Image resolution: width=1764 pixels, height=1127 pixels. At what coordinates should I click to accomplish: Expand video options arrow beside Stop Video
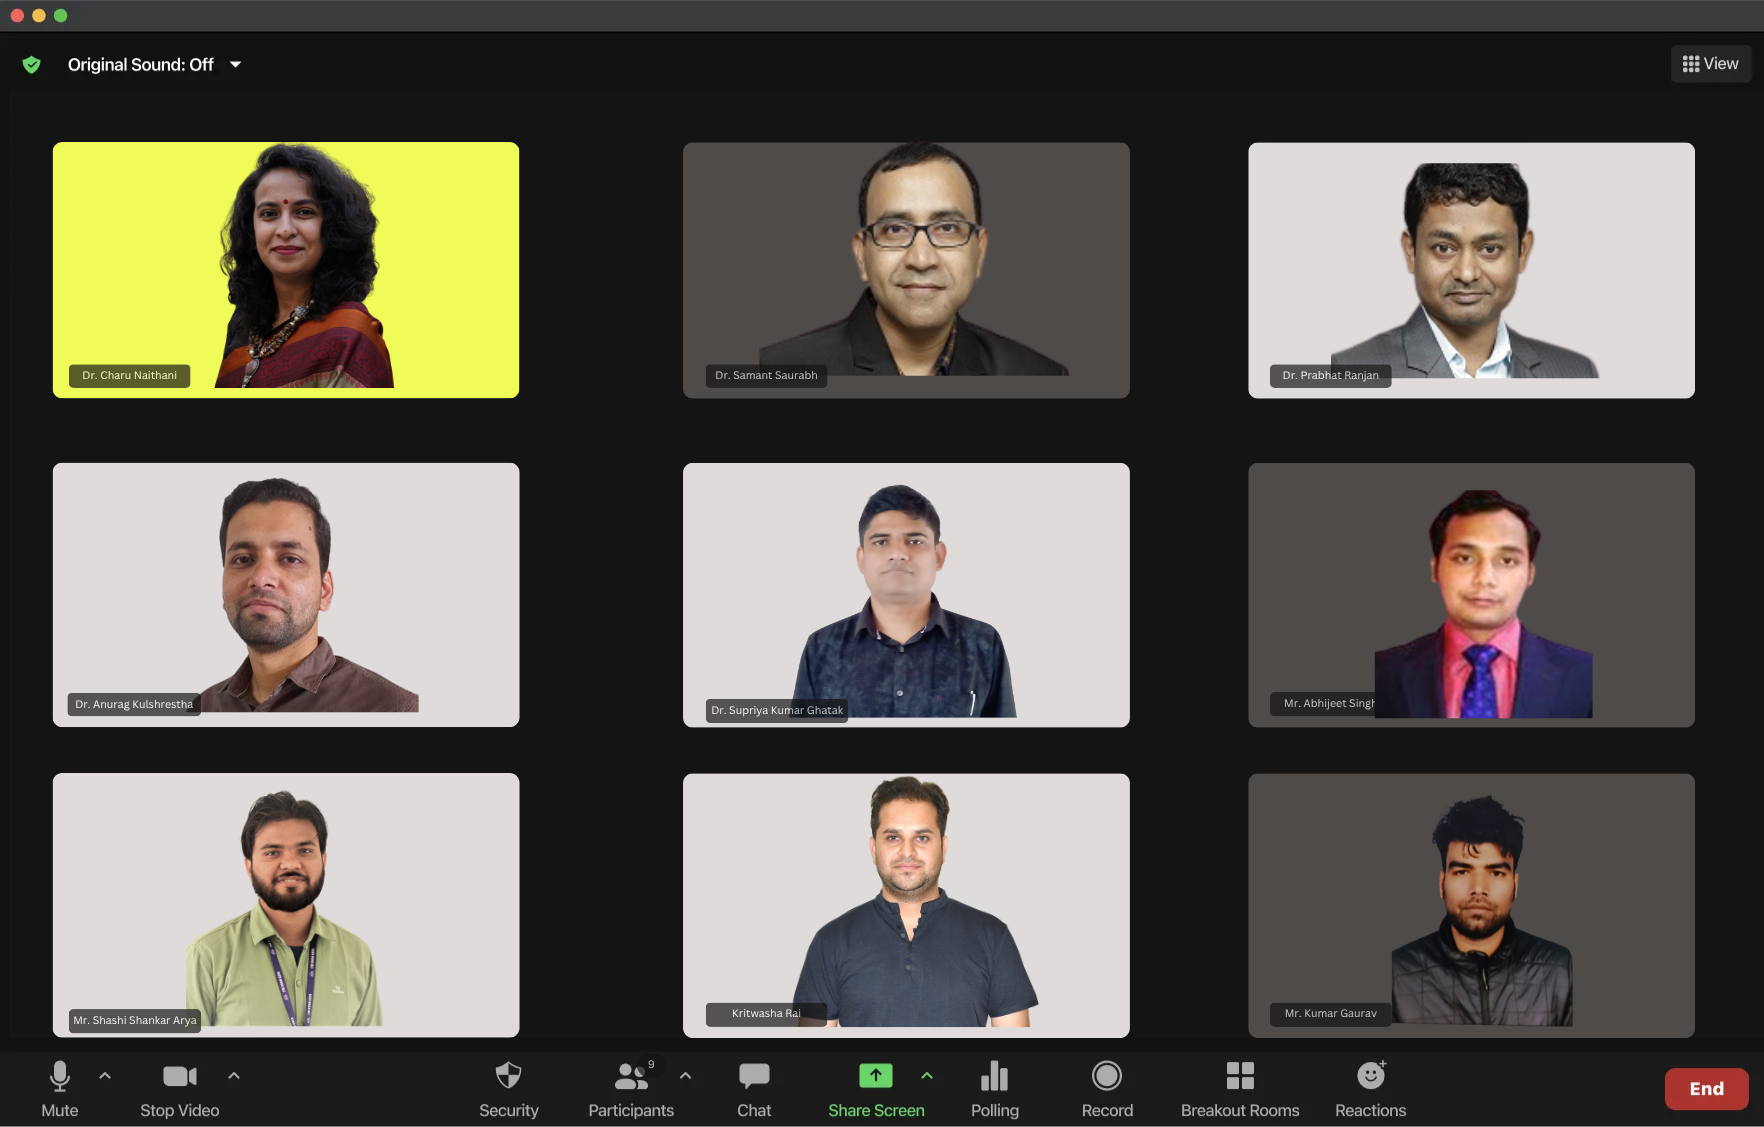234,1076
